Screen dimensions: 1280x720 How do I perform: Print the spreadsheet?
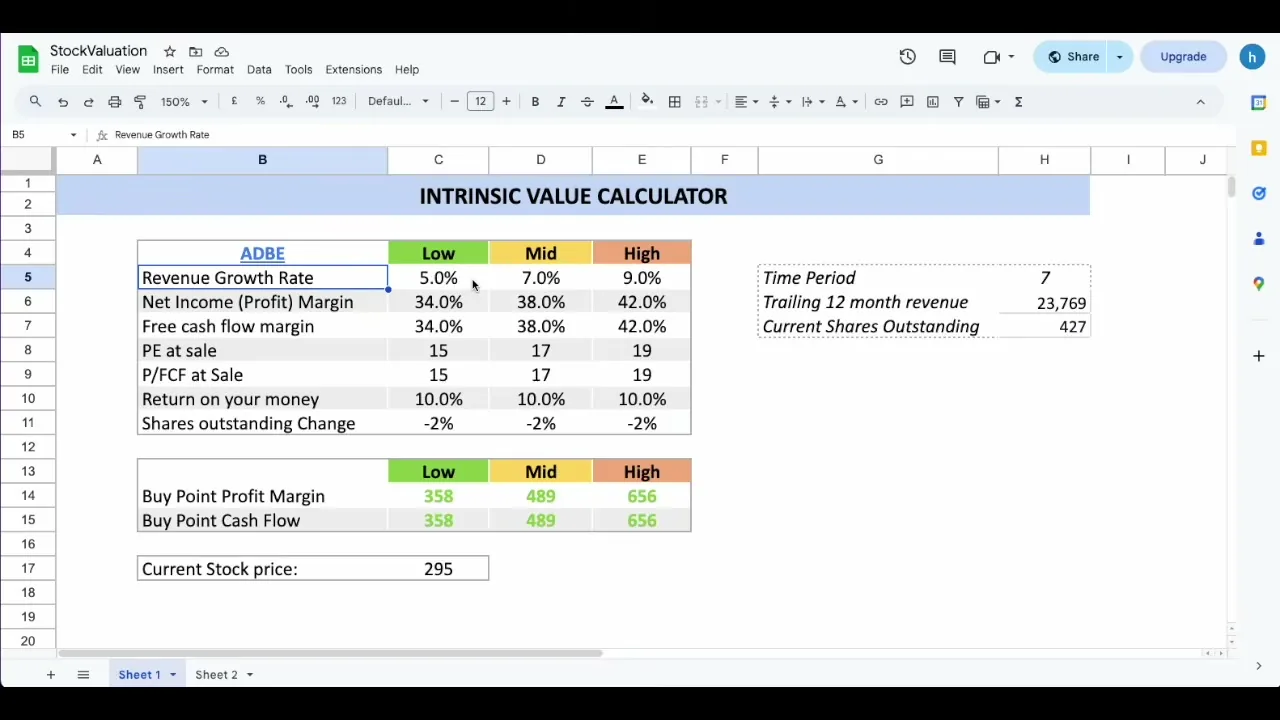[x=114, y=101]
